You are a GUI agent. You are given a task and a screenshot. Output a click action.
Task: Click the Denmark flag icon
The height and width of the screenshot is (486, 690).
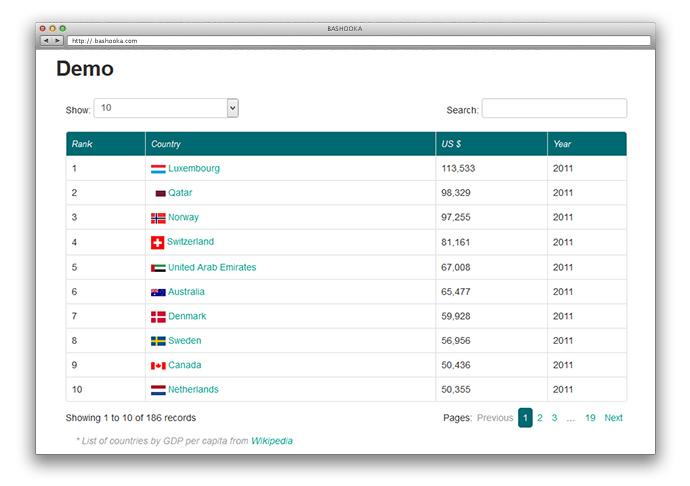(158, 316)
